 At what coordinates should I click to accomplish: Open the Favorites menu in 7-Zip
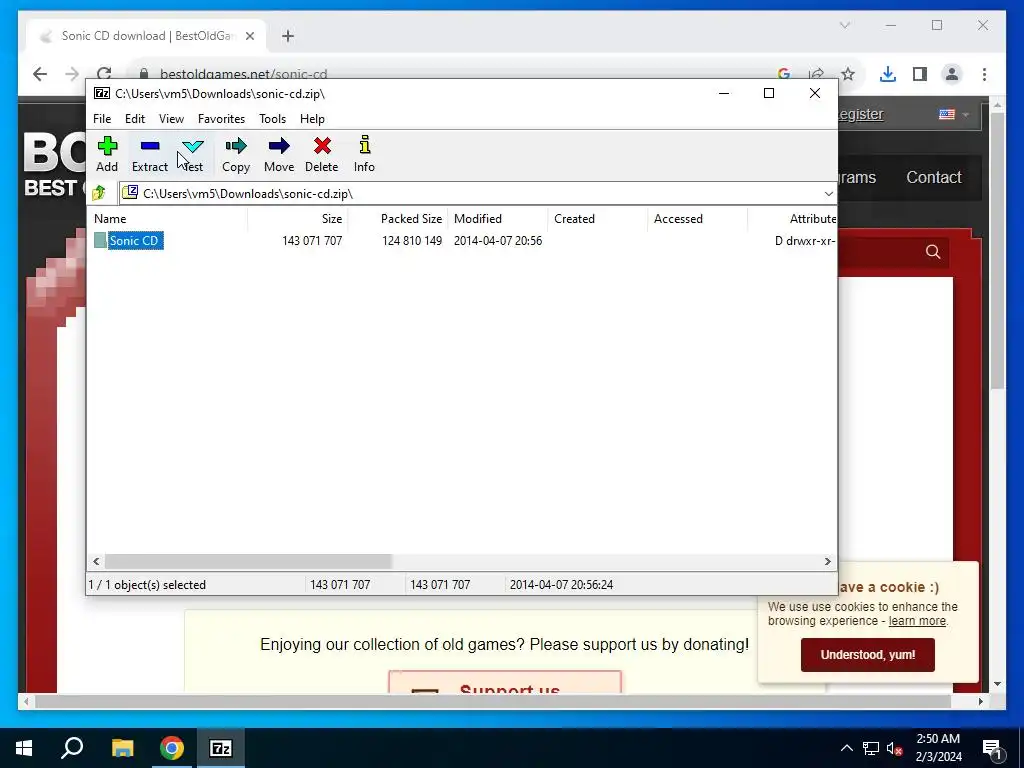221,119
